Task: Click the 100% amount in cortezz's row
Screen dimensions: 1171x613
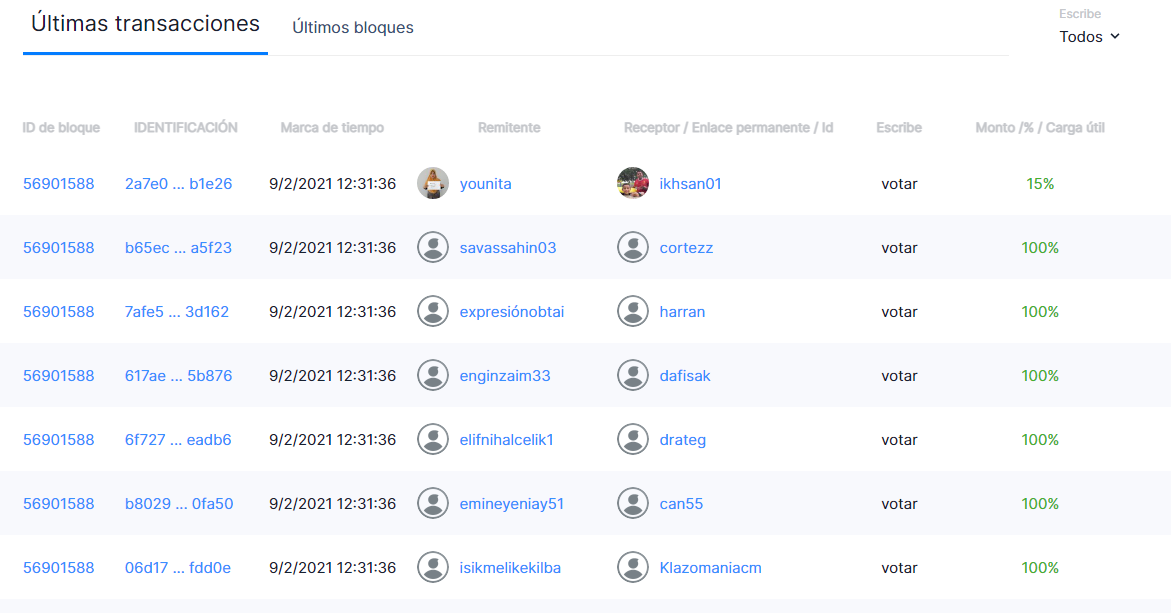Action: 1040,248
